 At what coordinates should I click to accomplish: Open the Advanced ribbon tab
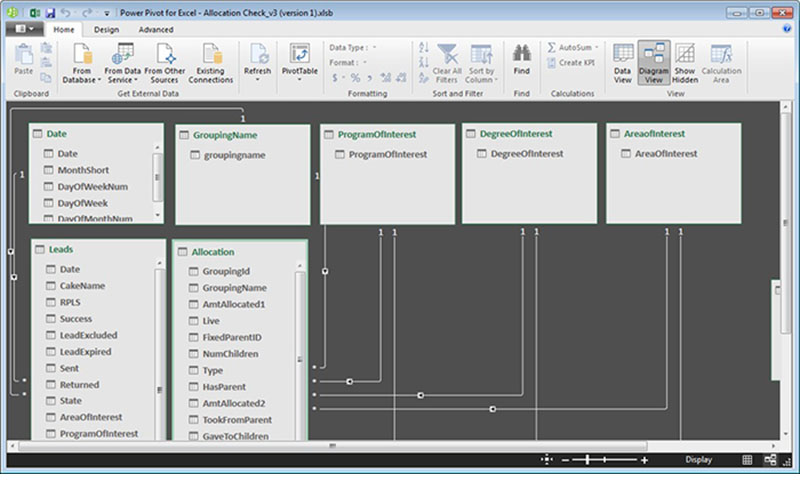pos(156,30)
